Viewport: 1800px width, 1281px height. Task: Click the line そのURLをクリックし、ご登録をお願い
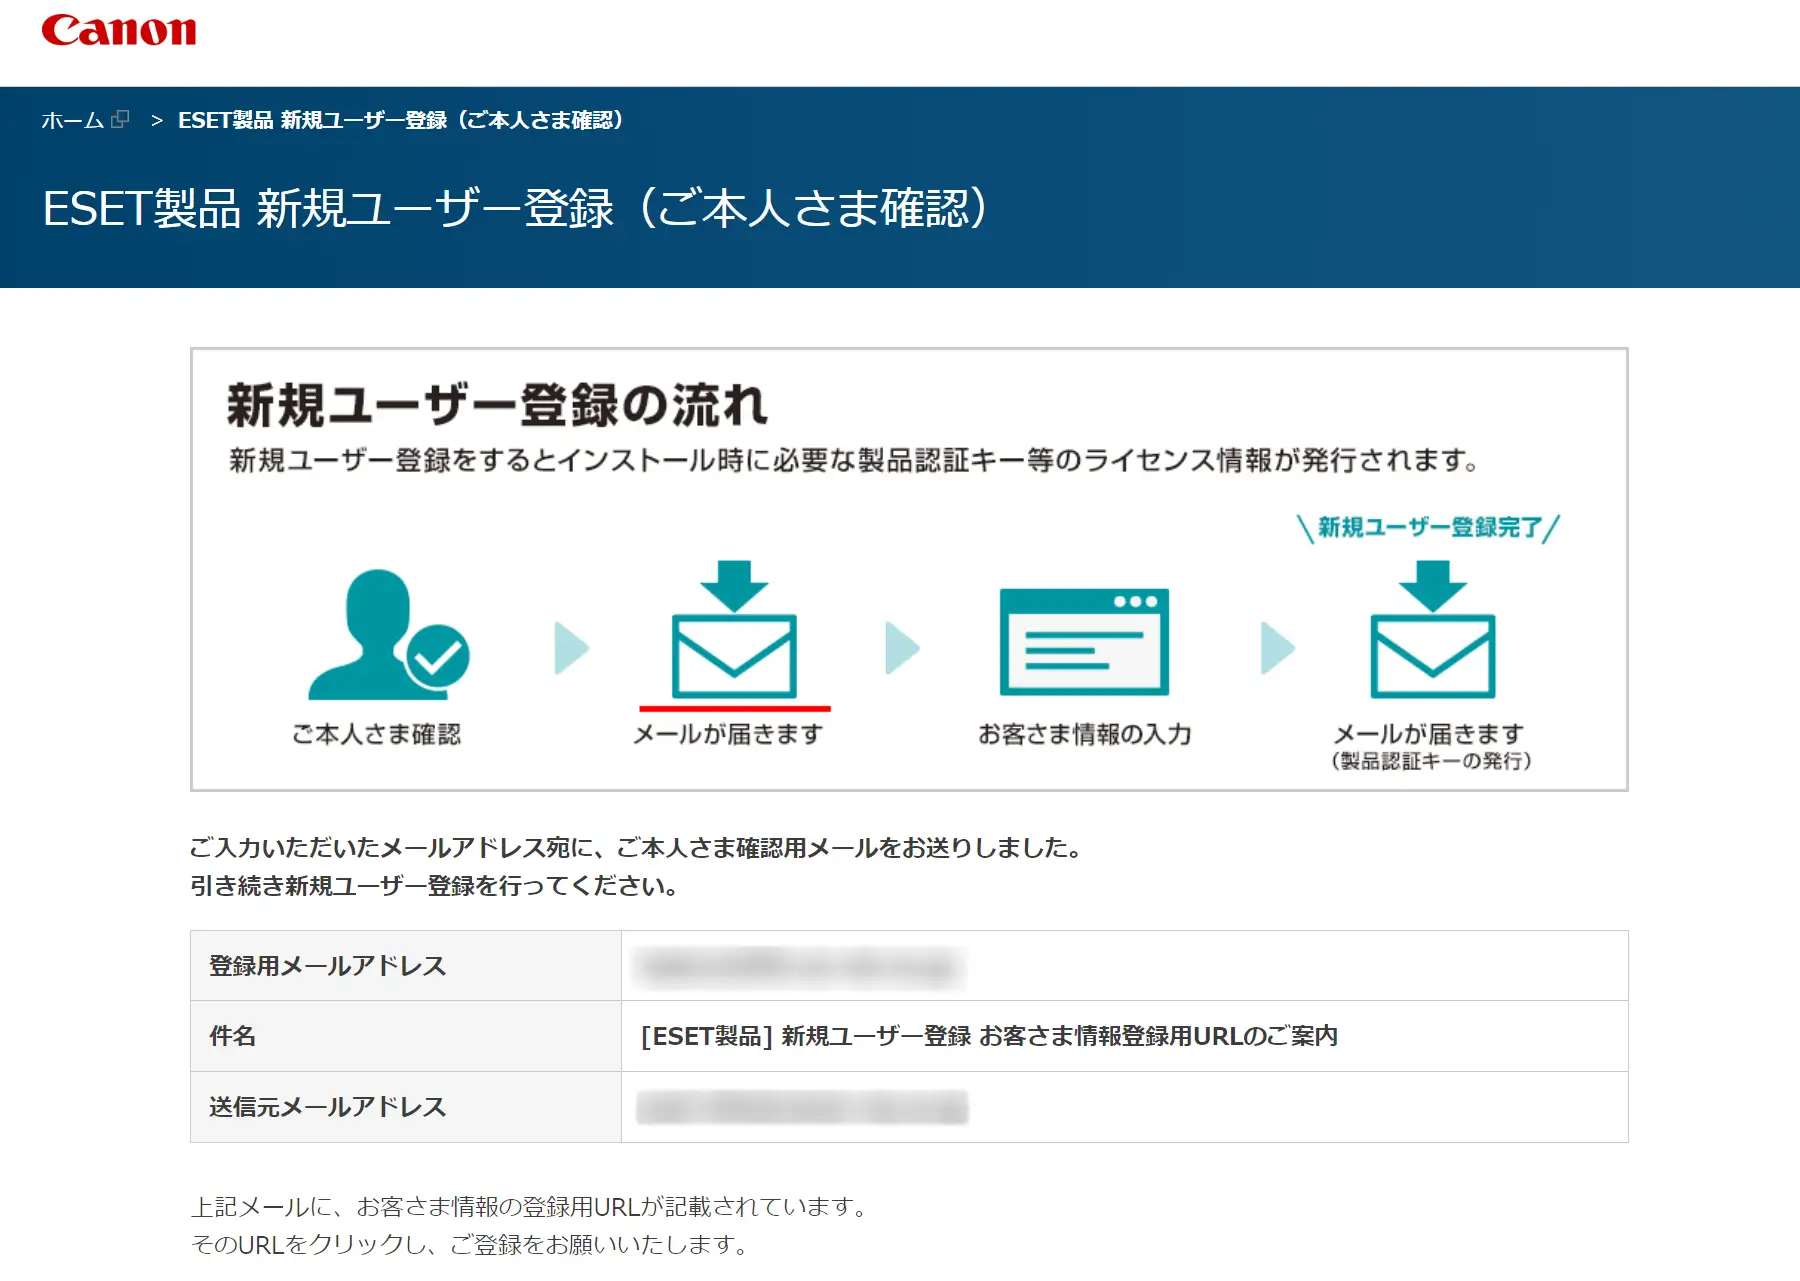469,1245
